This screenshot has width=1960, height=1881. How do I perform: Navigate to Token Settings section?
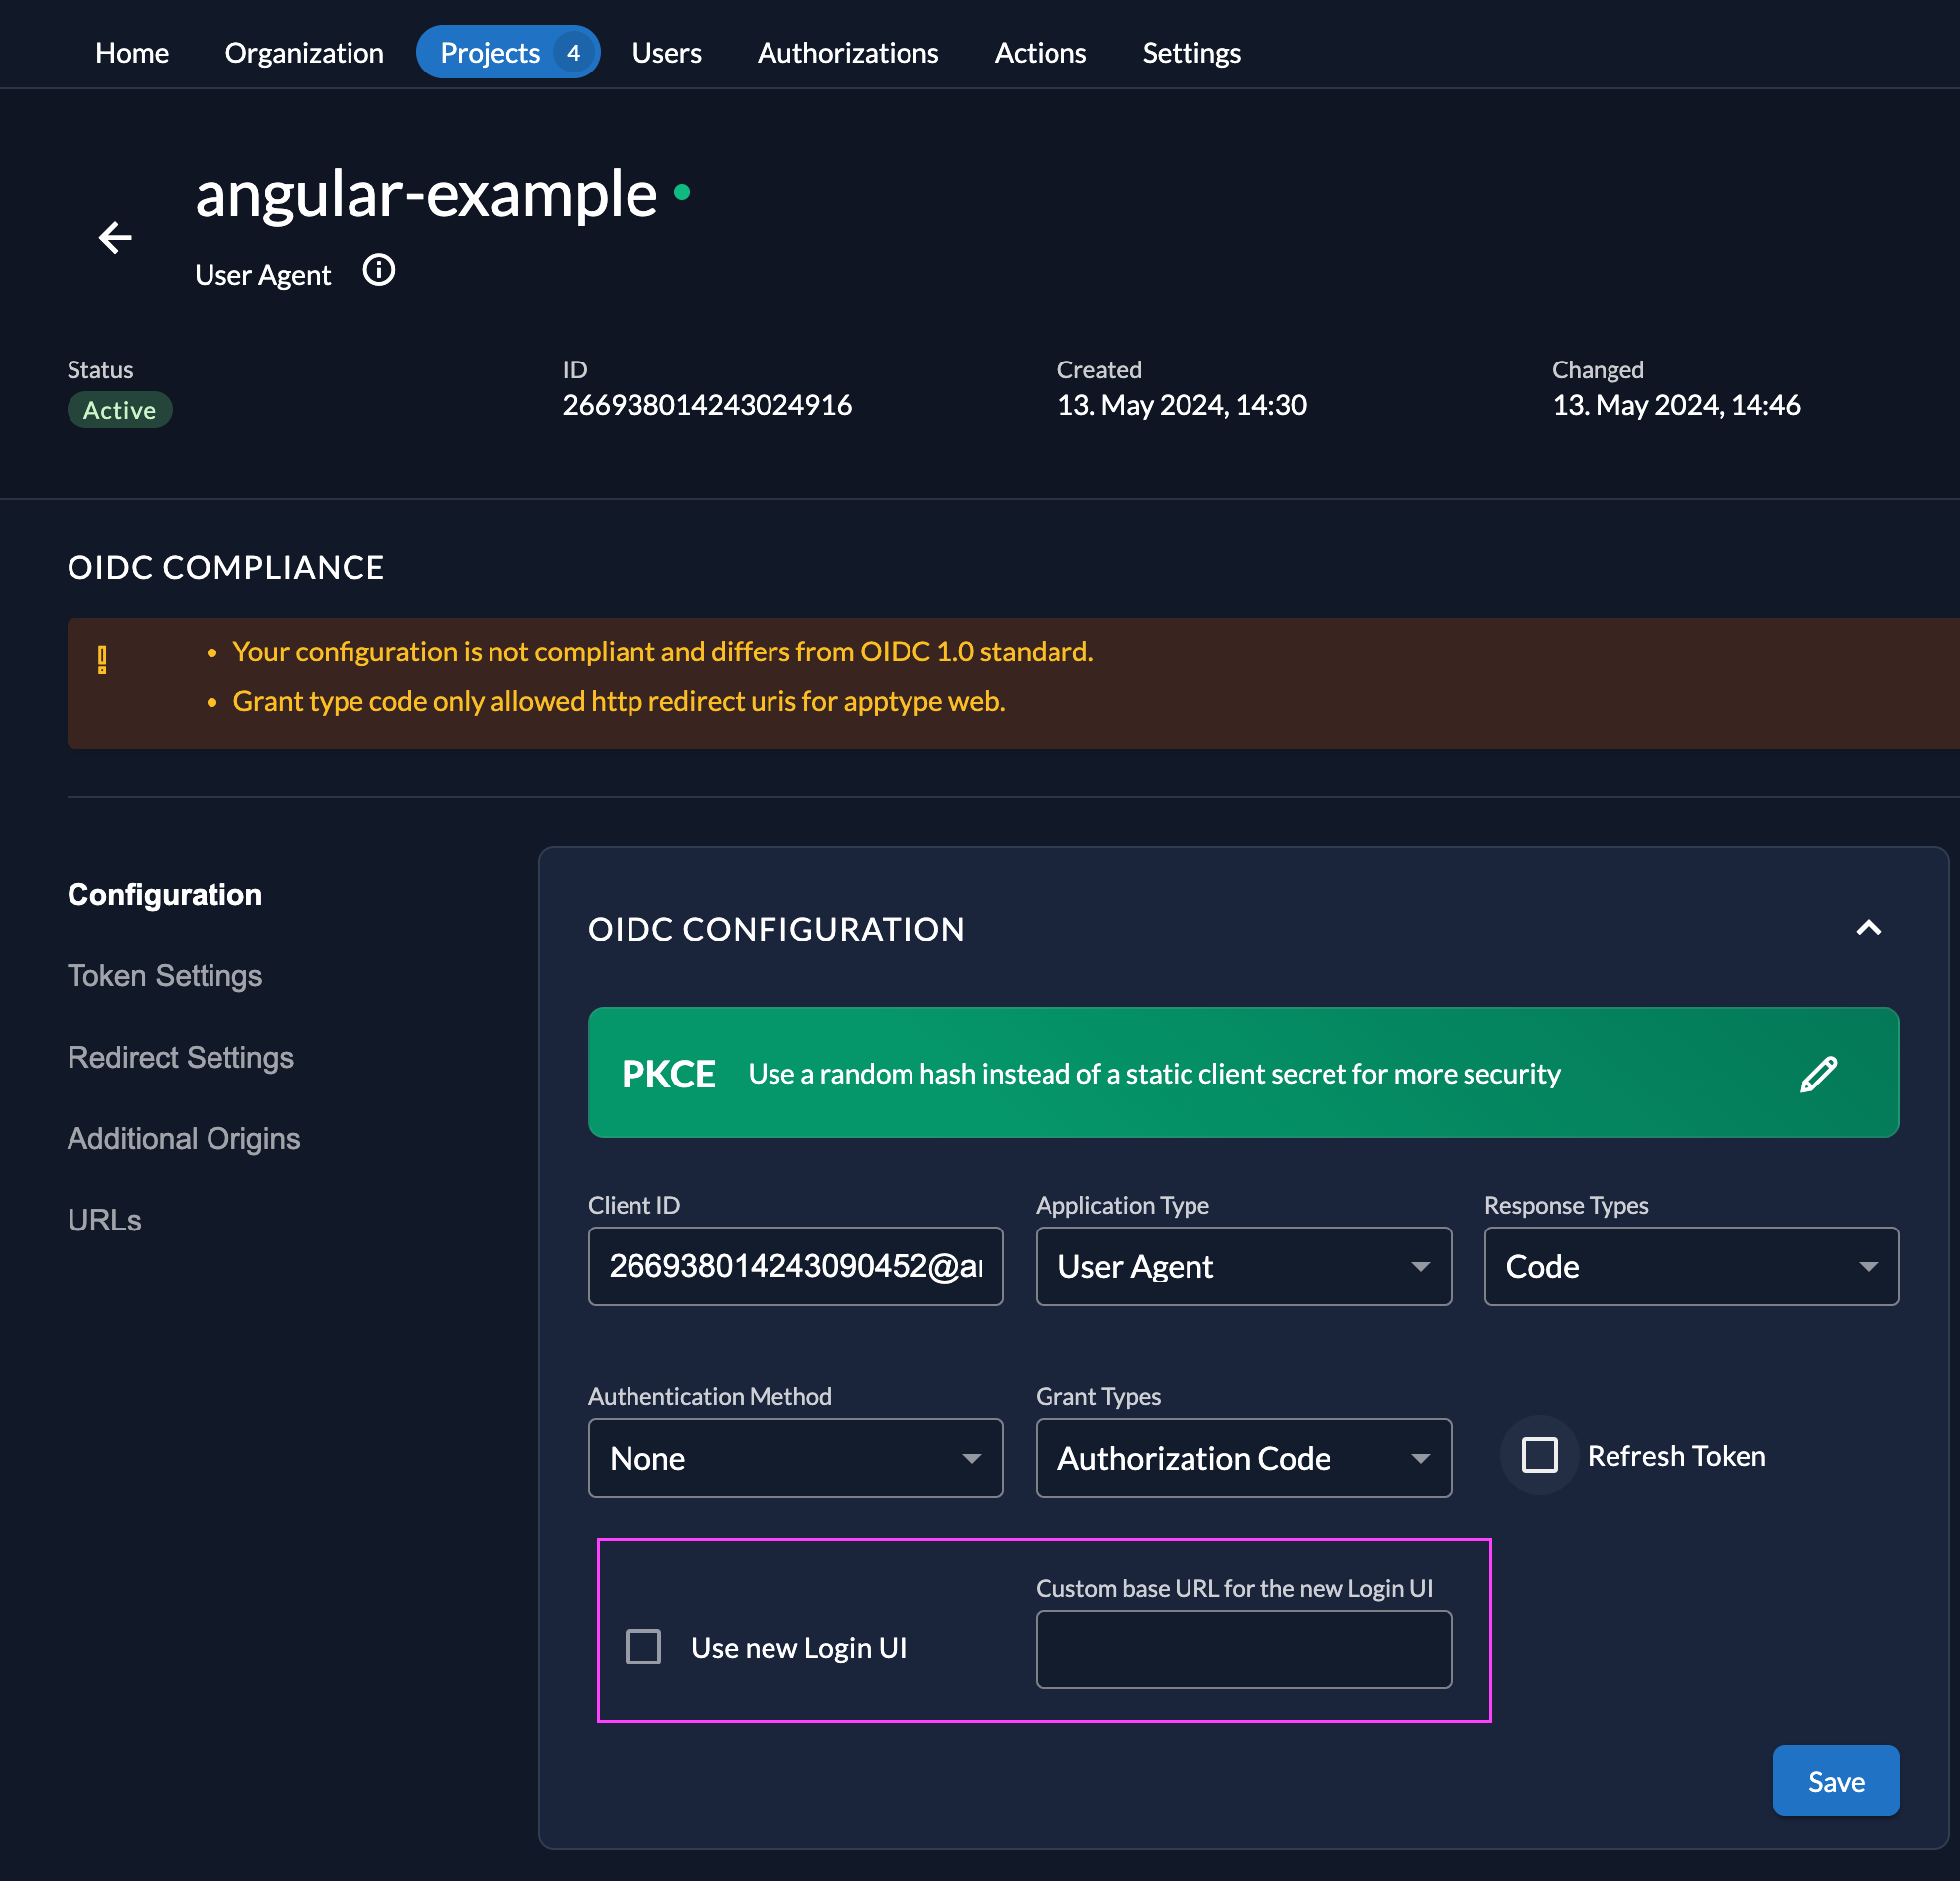(165, 974)
